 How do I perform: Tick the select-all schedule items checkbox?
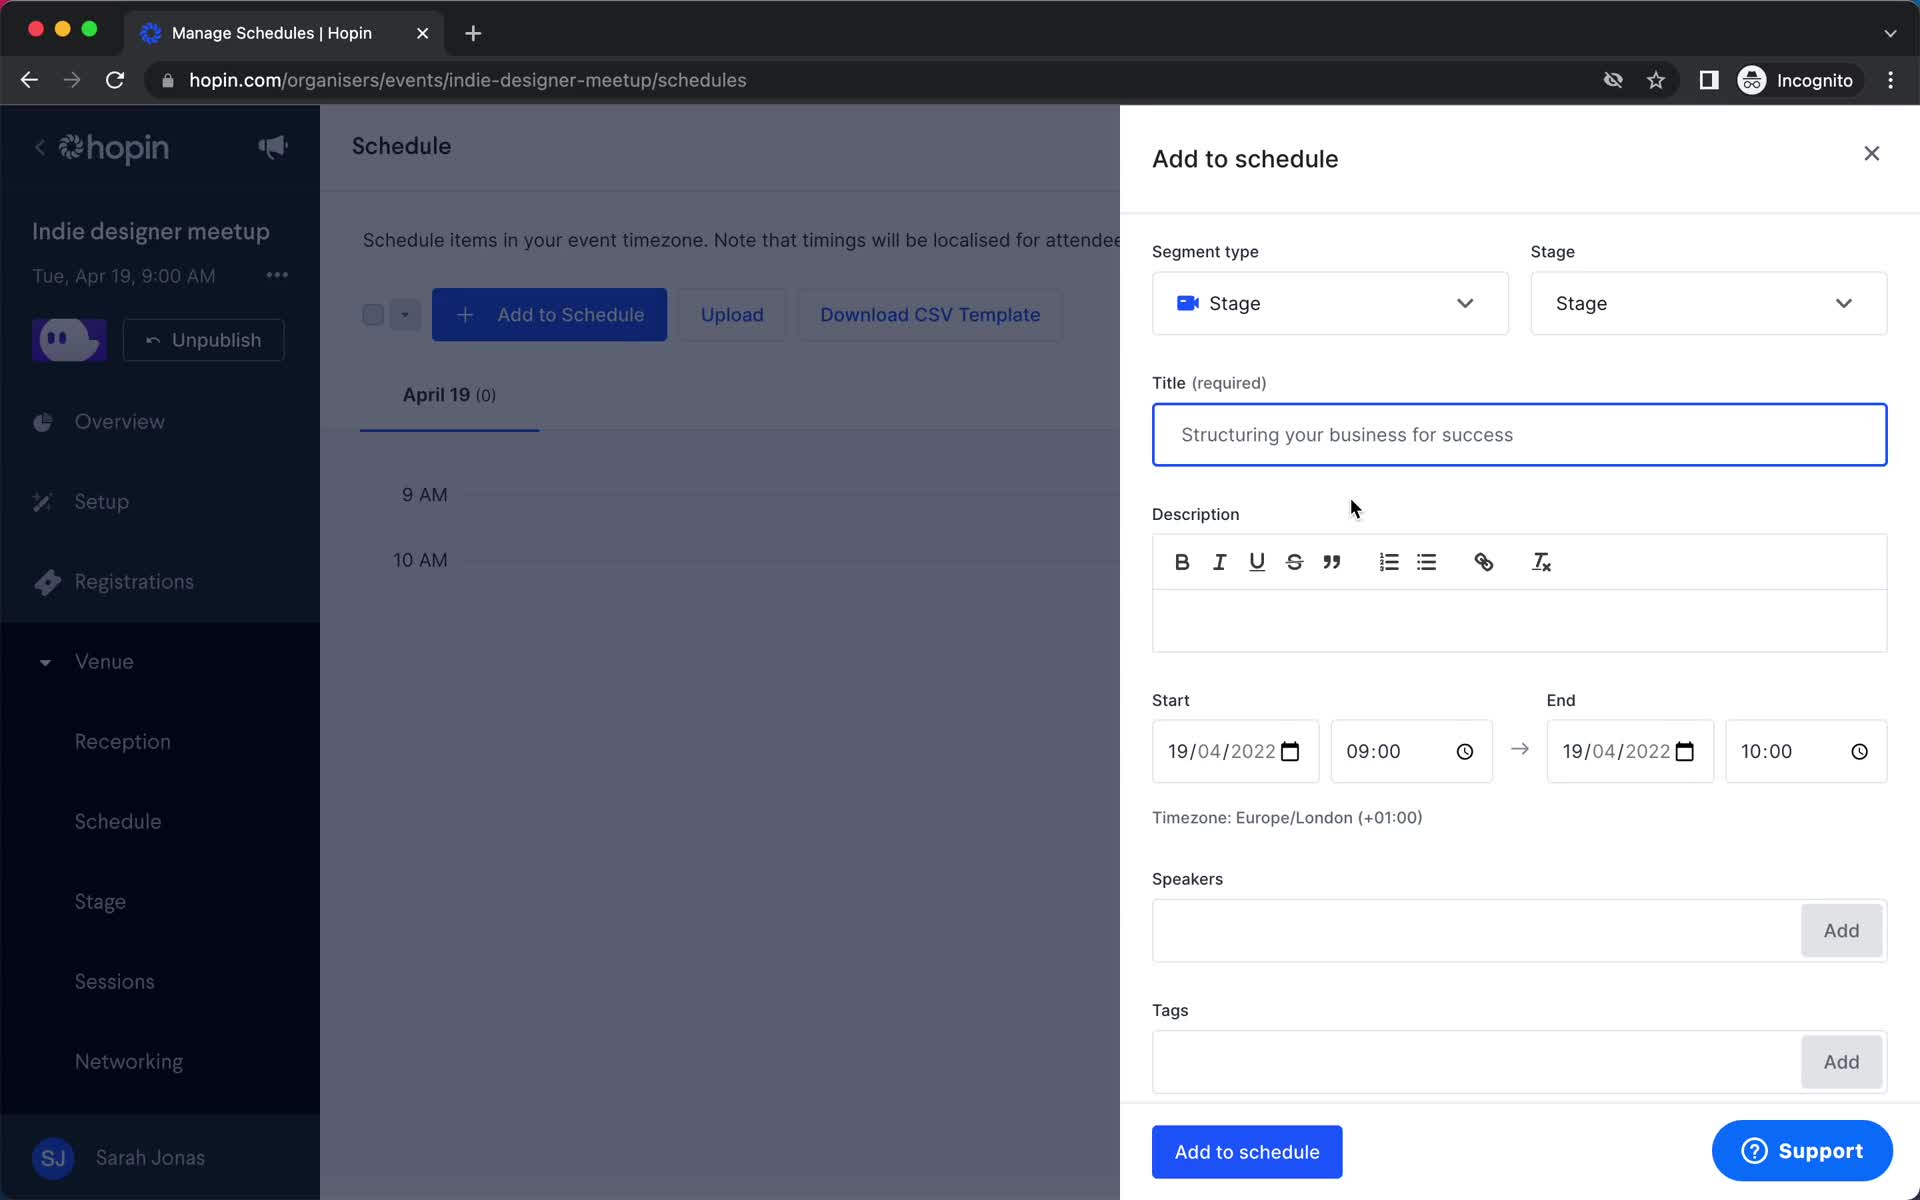tap(373, 315)
